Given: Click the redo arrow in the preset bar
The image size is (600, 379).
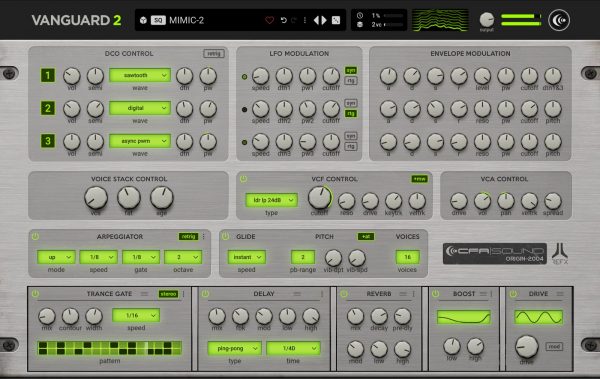Looking at the screenshot, I should 294,20.
